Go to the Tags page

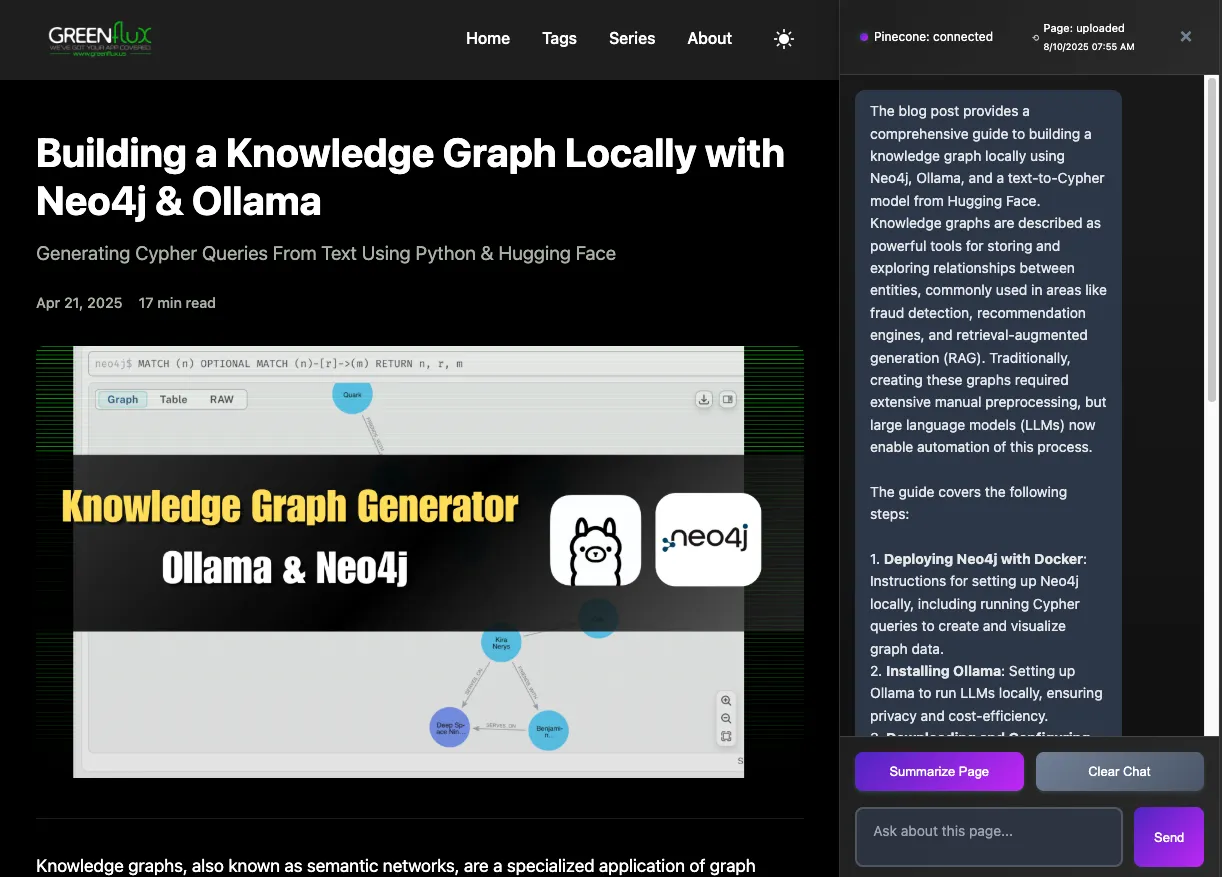click(559, 39)
